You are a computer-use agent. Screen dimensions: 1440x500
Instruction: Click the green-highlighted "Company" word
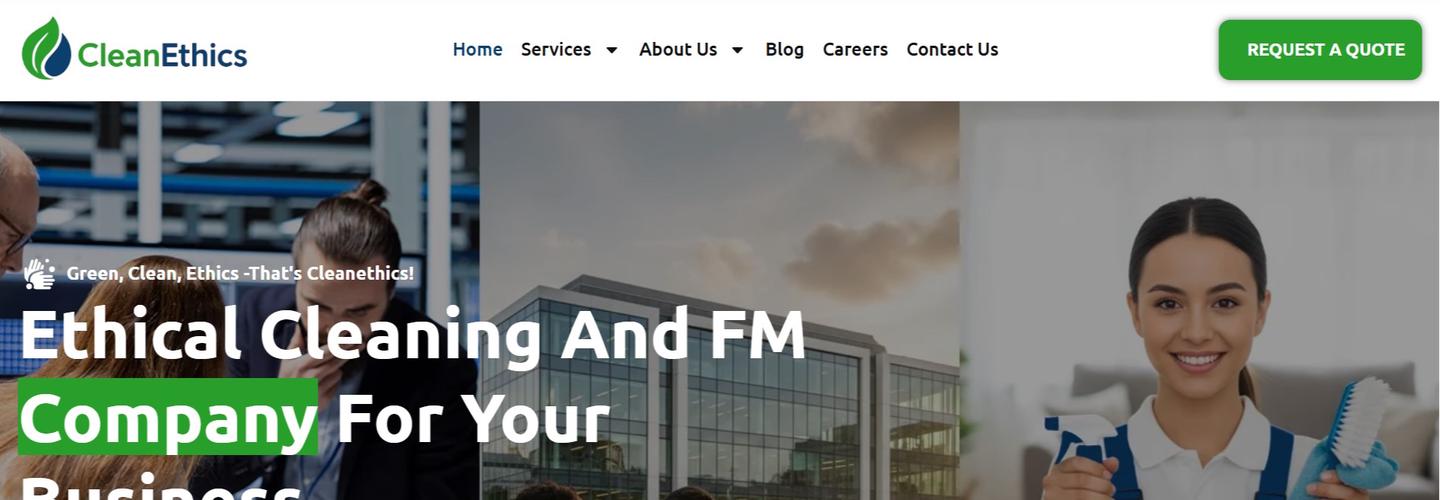pyautogui.click(x=168, y=417)
